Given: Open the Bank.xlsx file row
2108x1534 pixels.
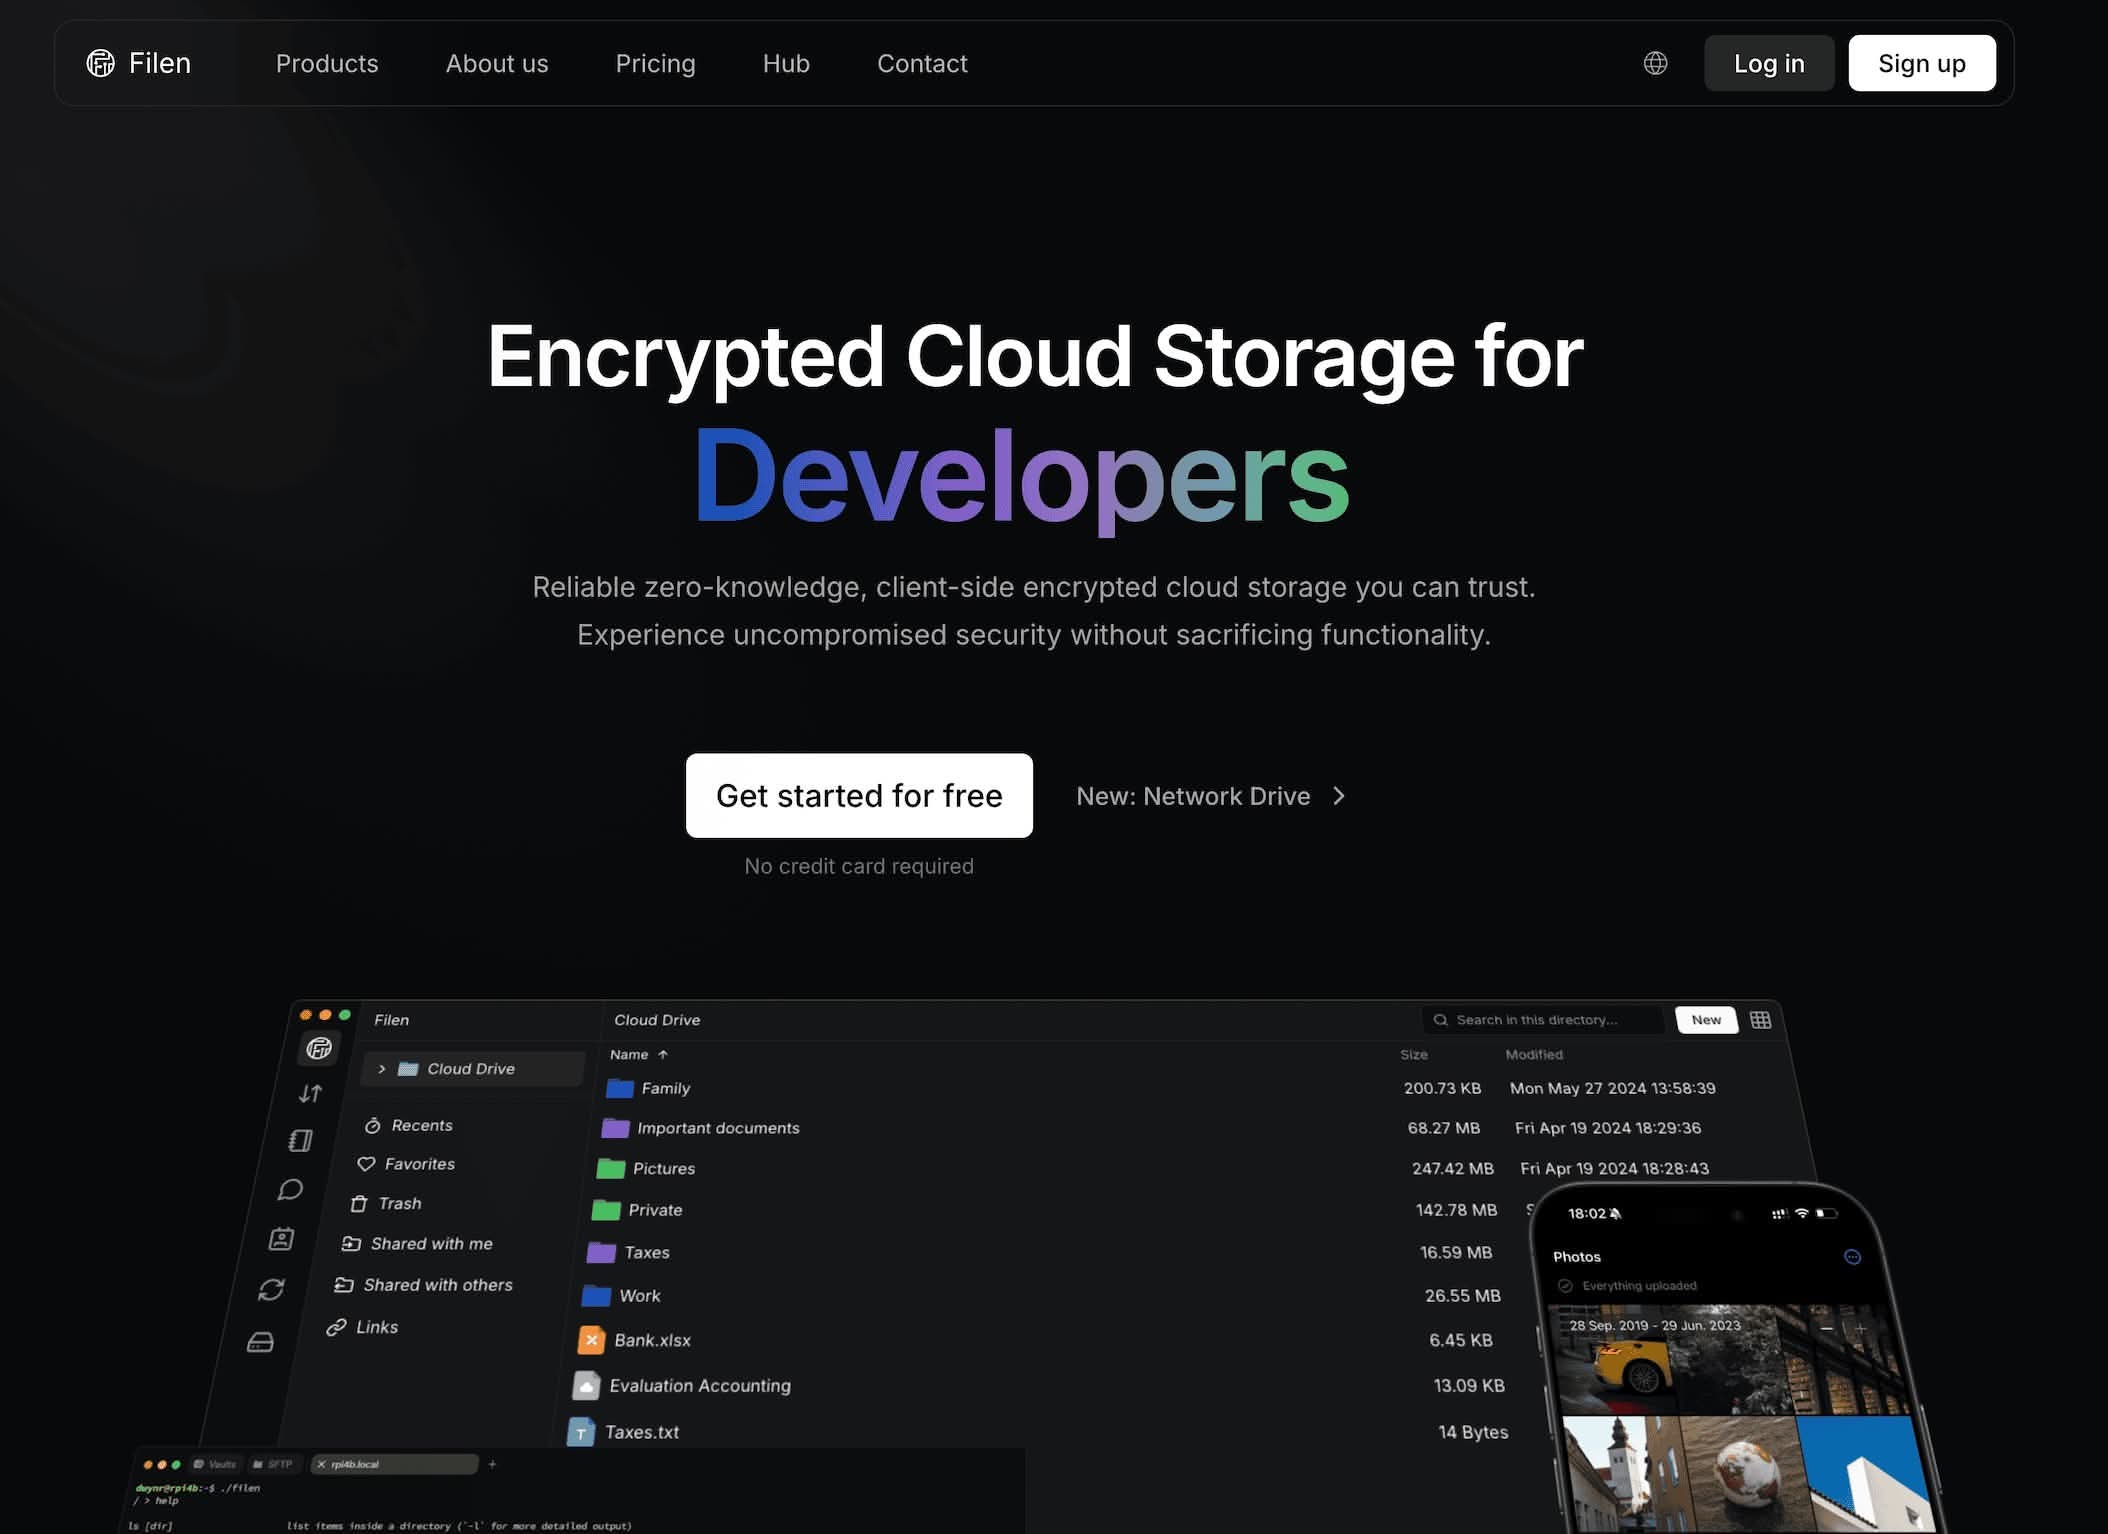Looking at the screenshot, I should pos(1040,1340).
